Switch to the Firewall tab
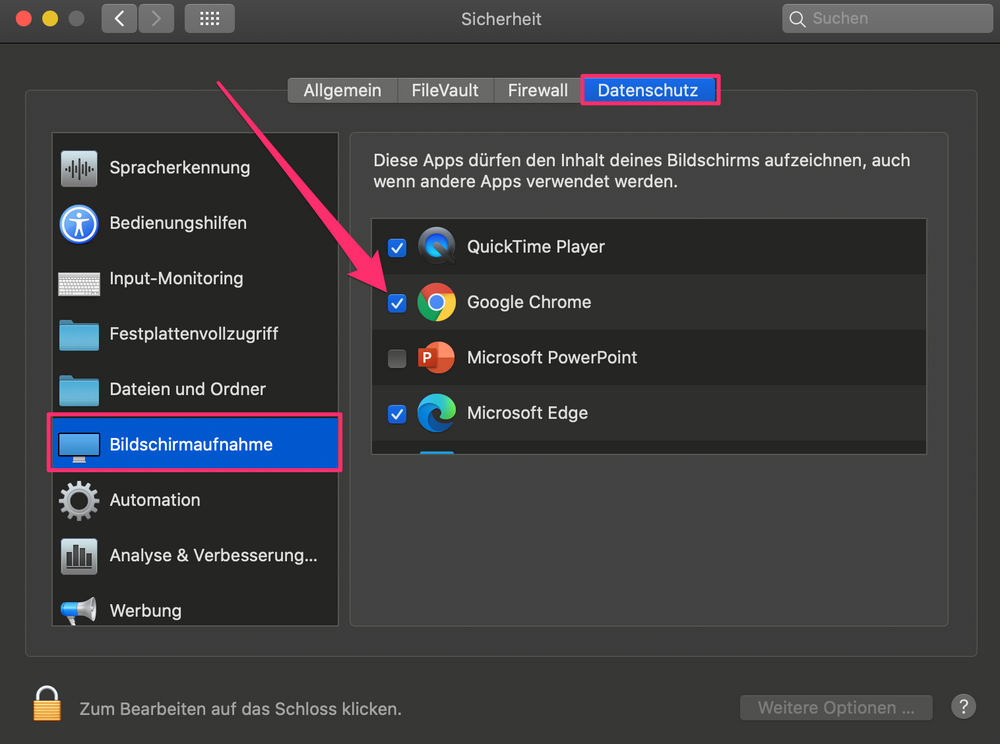The width and height of the screenshot is (1000, 744). [x=538, y=91]
